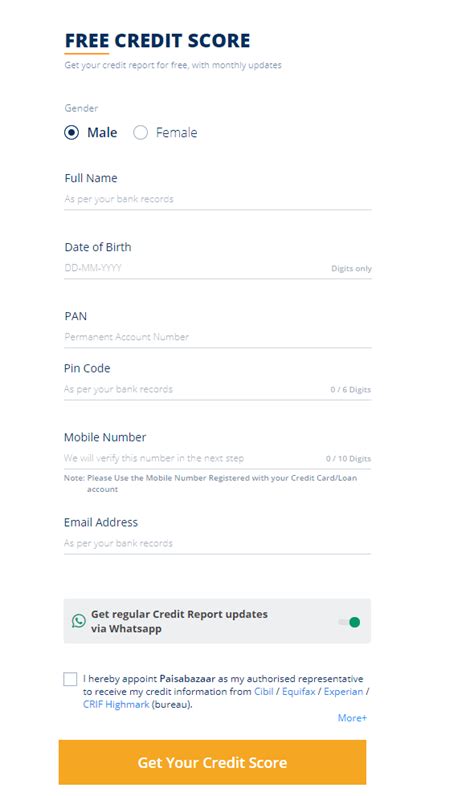The width and height of the screenshot is (474, 796).
Task: Click the WhatsApp icon in updates banner
Action: pyautogui.click(x=79, y=621)
